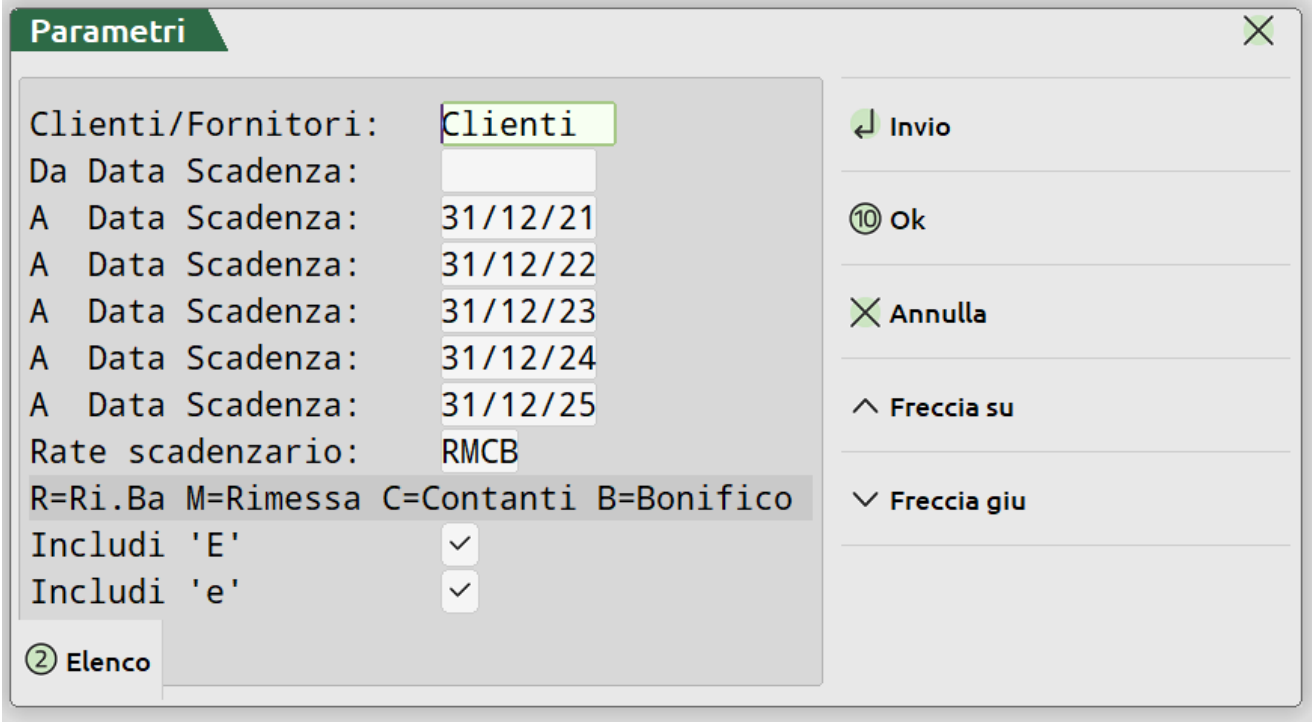The height and width of the screenshot is (722, 1312).
Task: Select the date field showing 31/12/25
Action: (518, 405)
